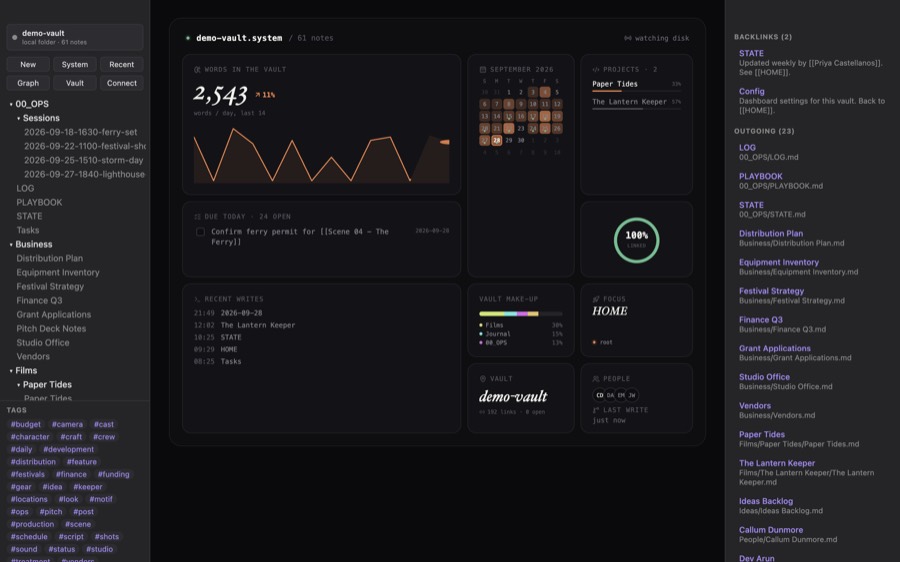Click the people icon in the People card
Image resolution: width=900 pixels, height=562 pixels.
coord(596,379)
